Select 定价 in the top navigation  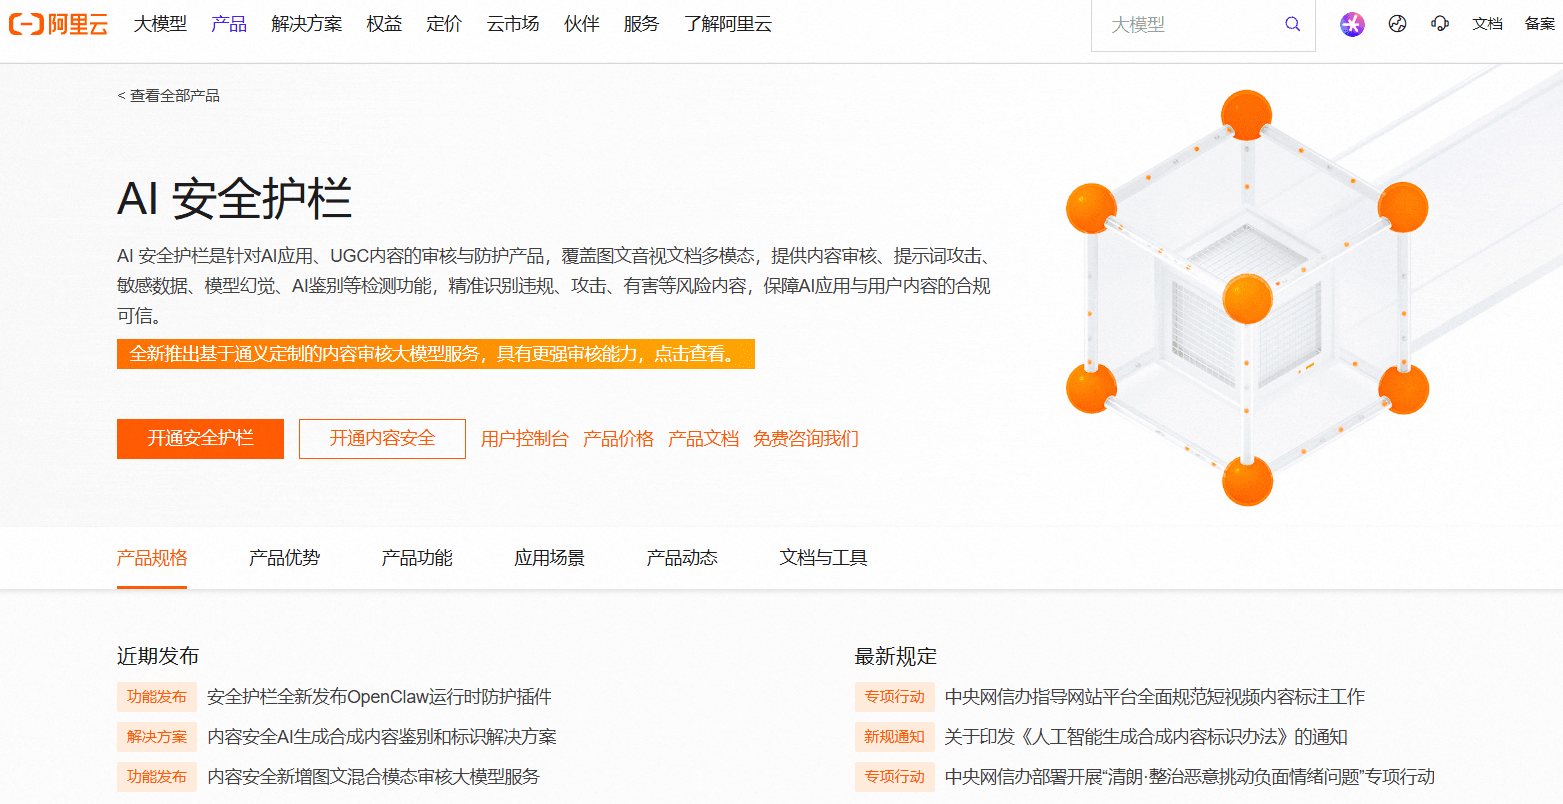(x=444, y=24)
